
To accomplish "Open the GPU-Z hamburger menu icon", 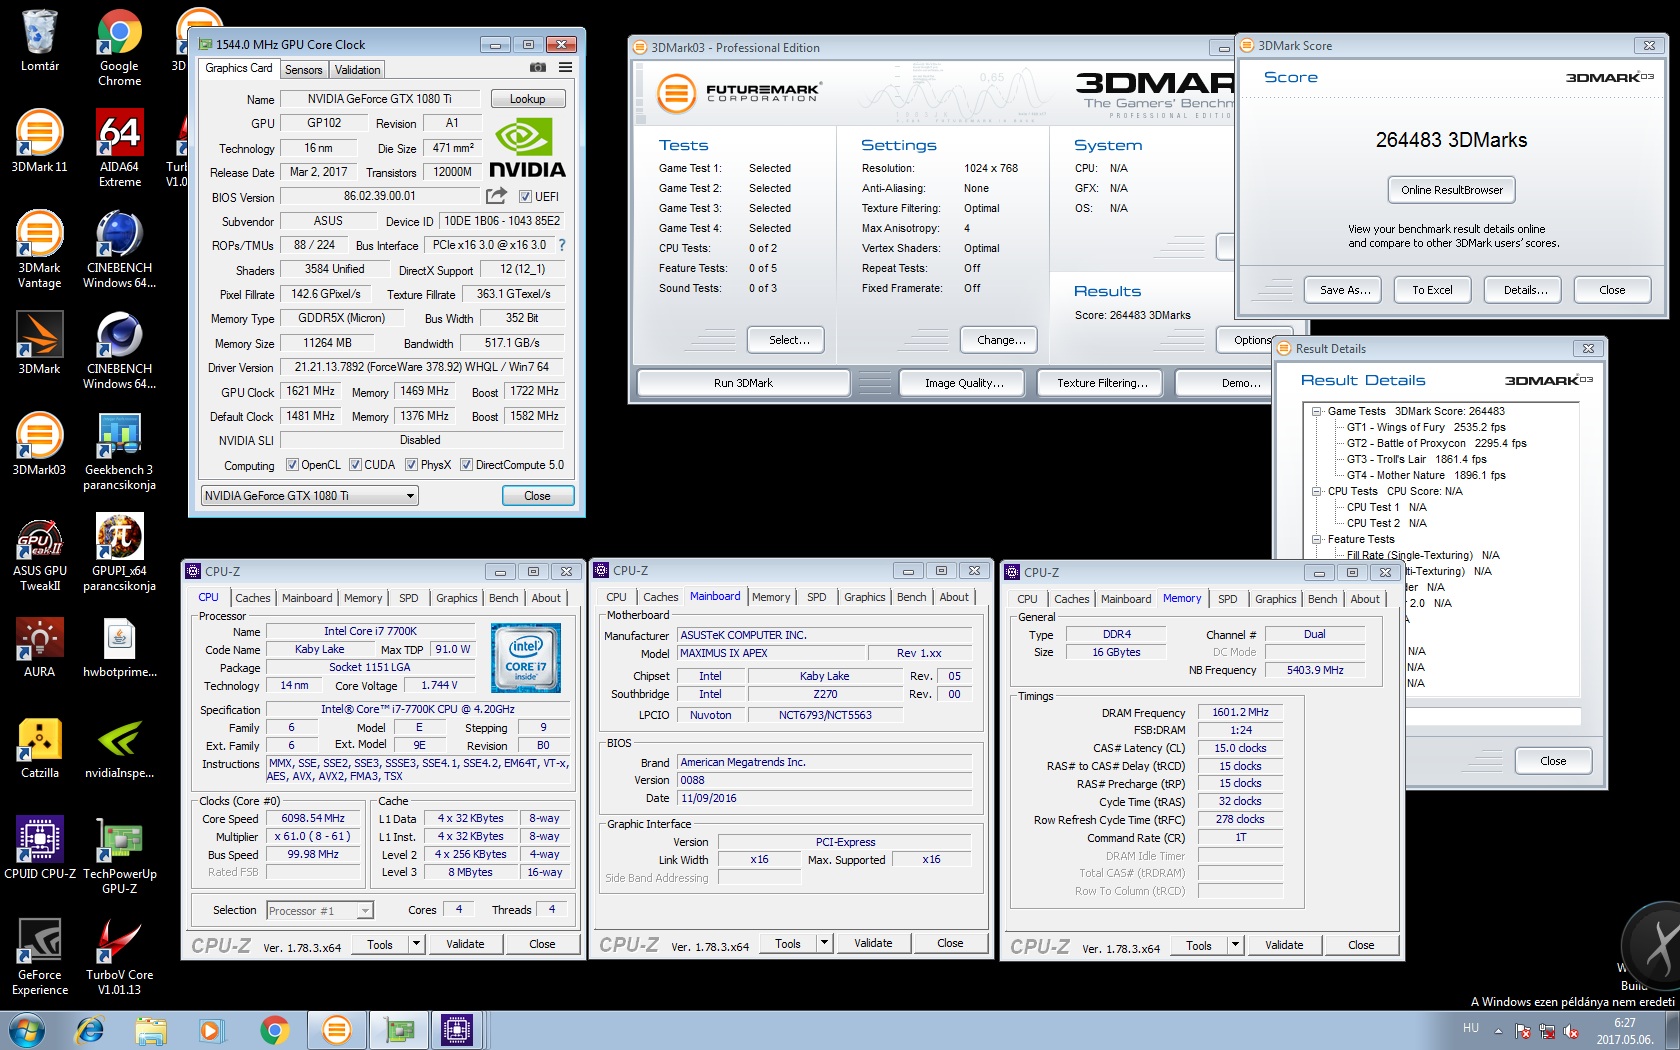I will pos(565,68).
